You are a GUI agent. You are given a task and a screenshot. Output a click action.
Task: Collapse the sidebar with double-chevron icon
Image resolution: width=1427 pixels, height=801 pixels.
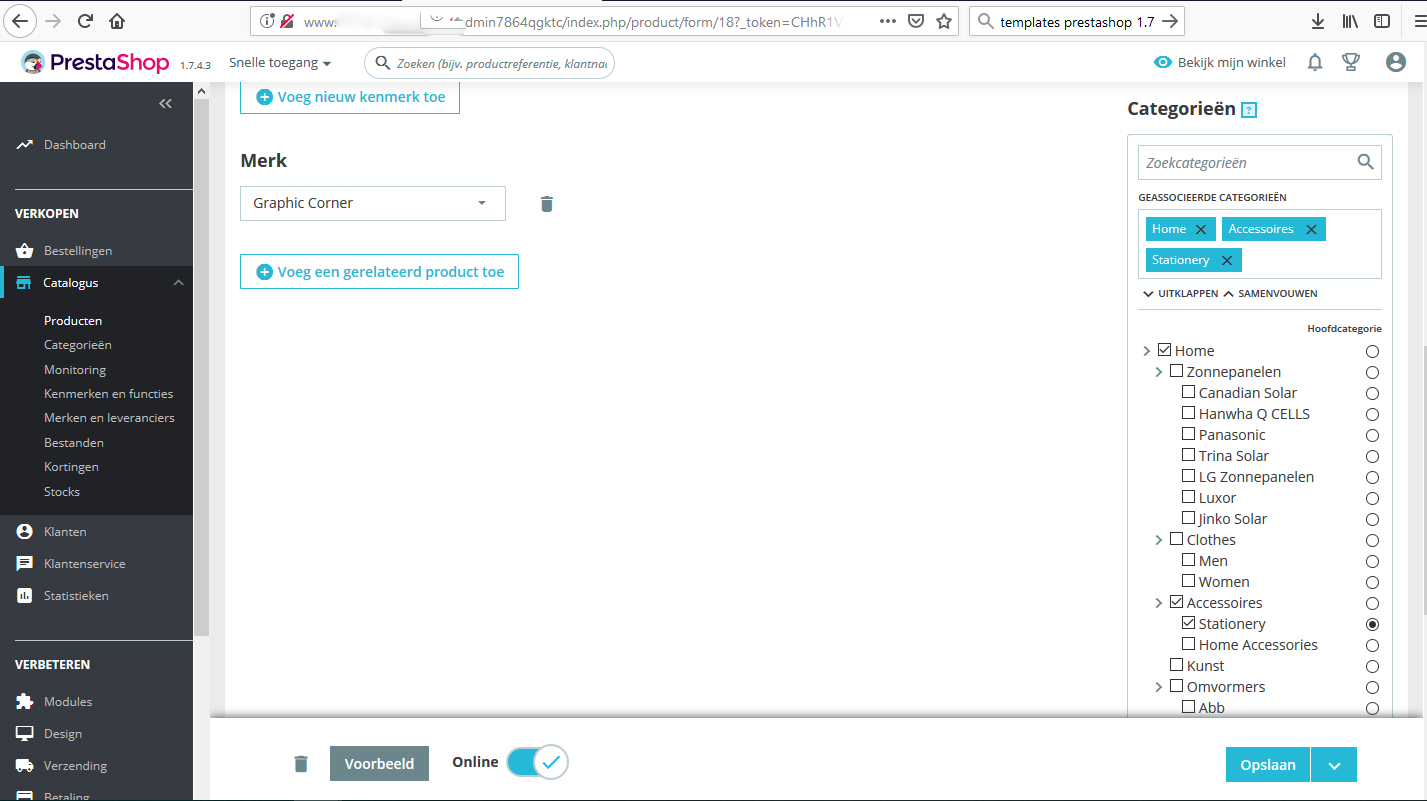166,104
